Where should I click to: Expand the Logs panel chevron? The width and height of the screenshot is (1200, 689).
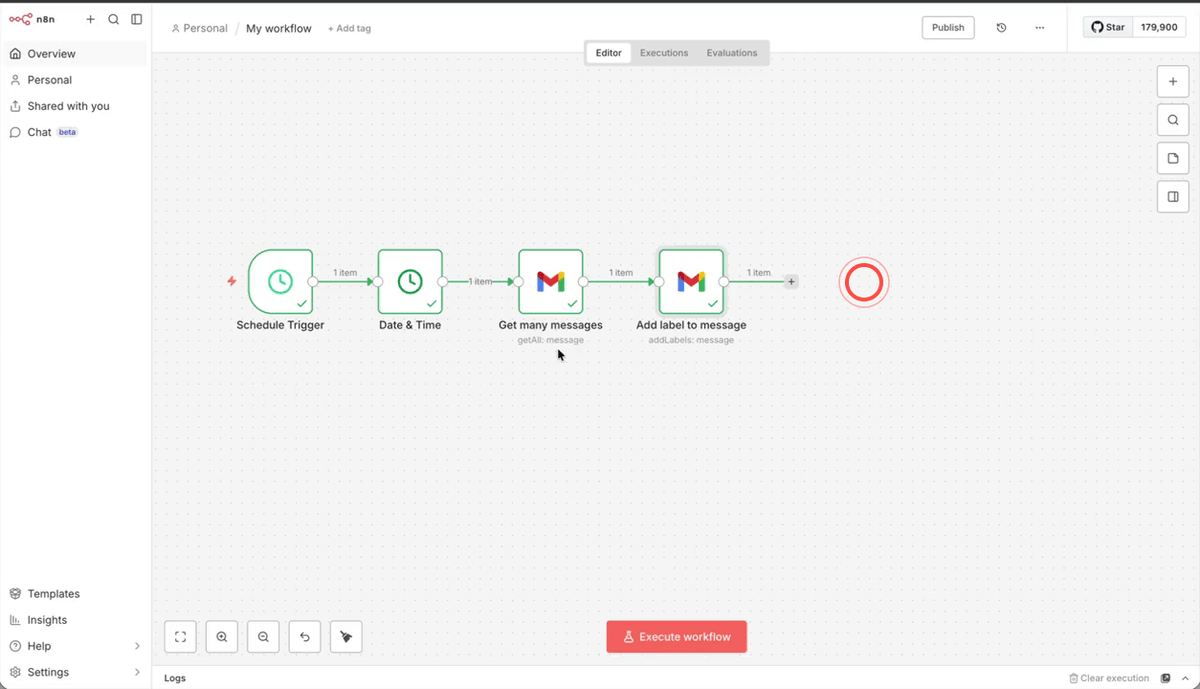click(x=1185, y=678)
